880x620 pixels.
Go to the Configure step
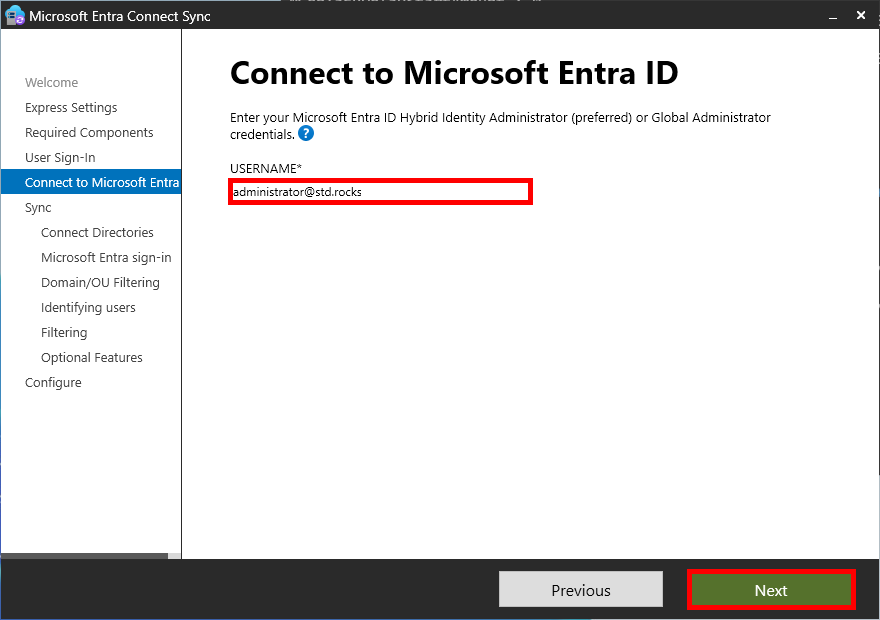coord(53,382)
